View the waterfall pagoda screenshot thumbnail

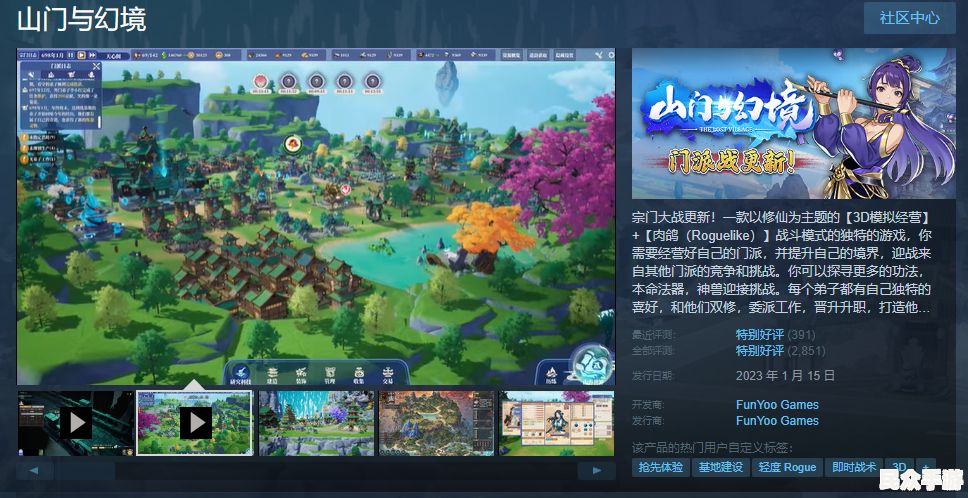(315, 423)
